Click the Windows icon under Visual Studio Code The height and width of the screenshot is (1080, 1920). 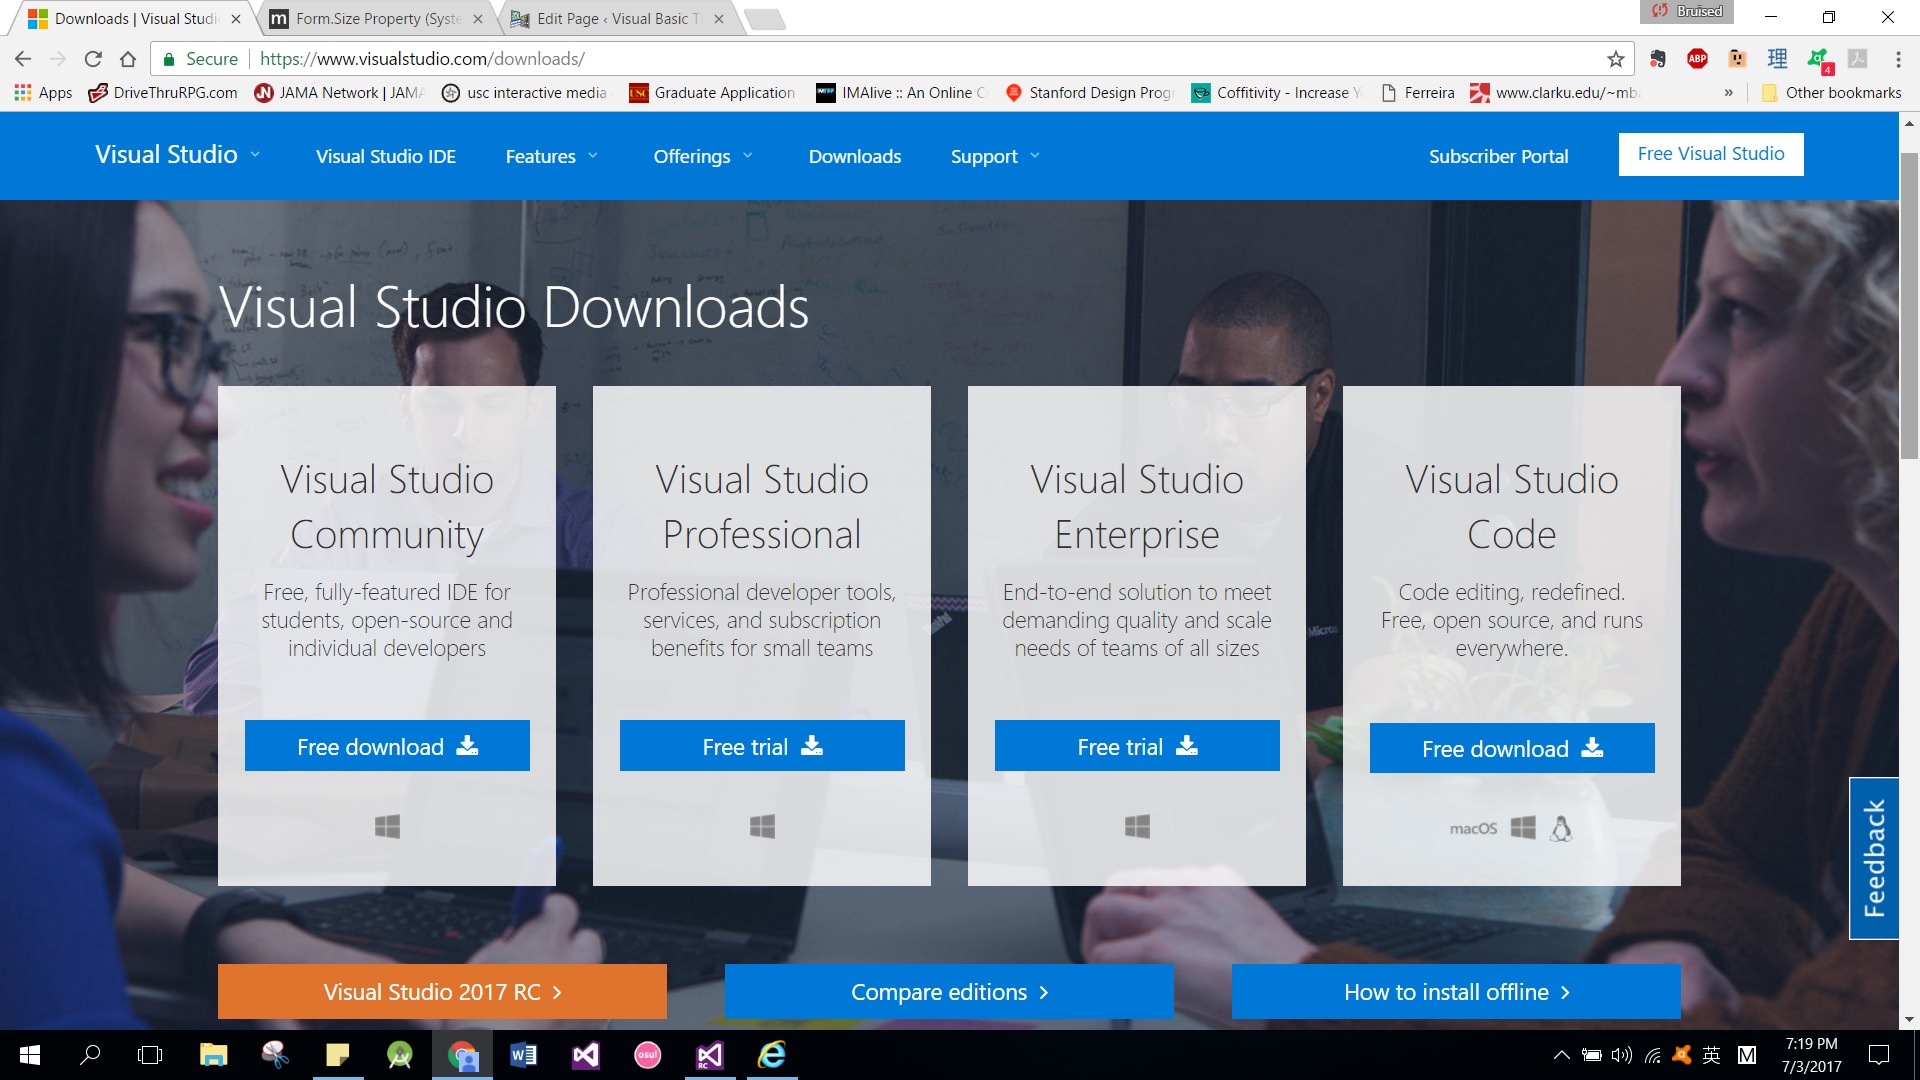click(x=1523, y=828)
